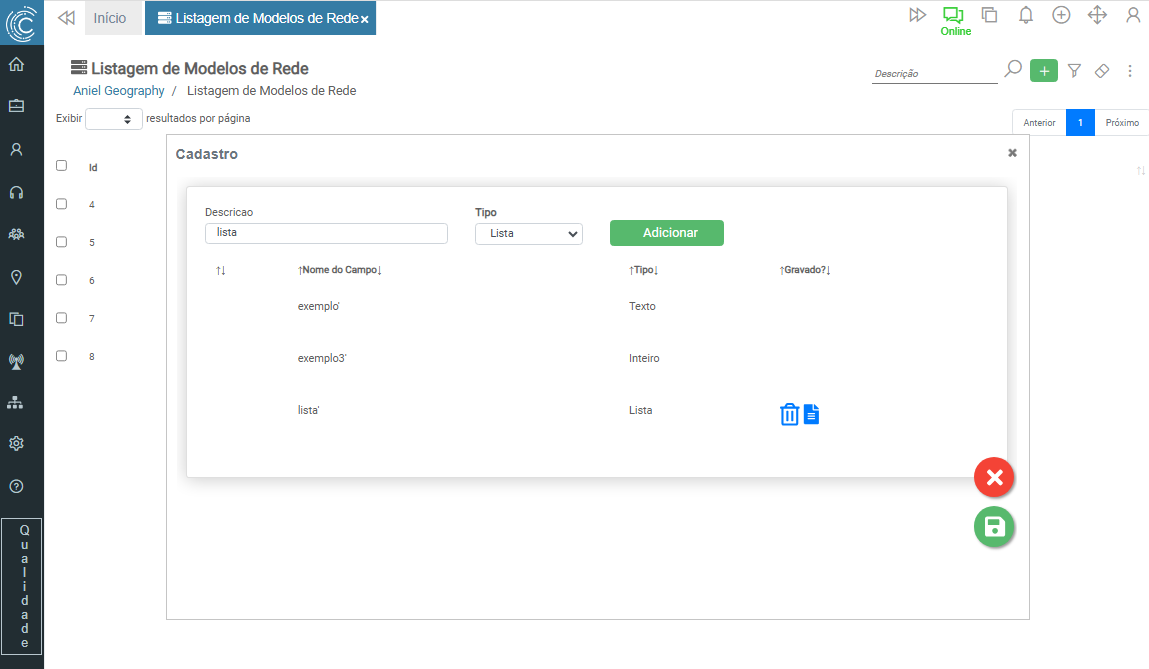Click the eraser clear filter icon
This screenshot has height=669, width=1149.
click(x=1102, y=71)
